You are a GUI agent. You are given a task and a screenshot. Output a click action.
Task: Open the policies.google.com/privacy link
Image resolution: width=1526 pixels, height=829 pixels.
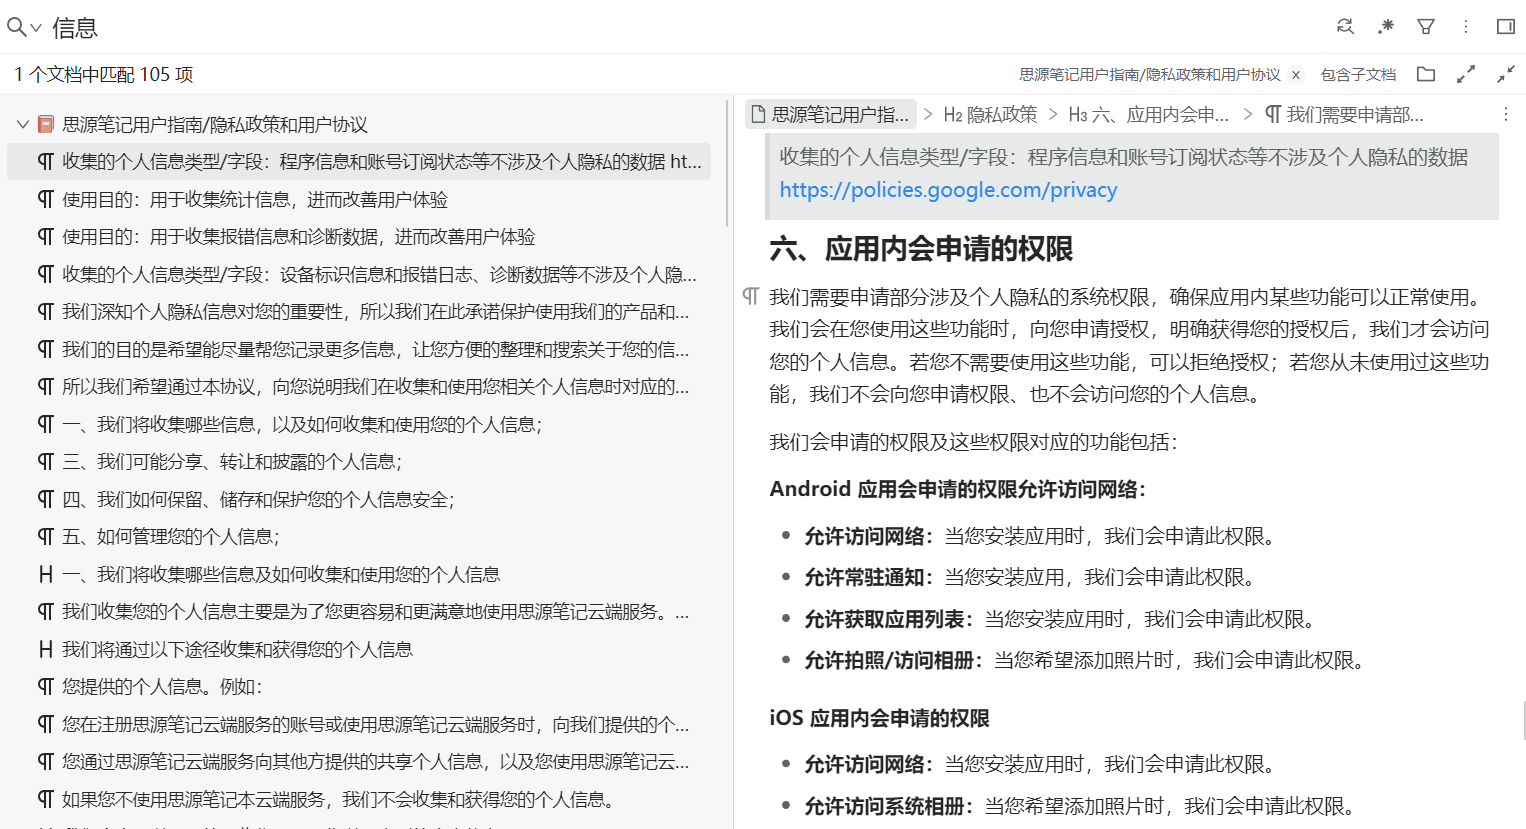(948, 190)
